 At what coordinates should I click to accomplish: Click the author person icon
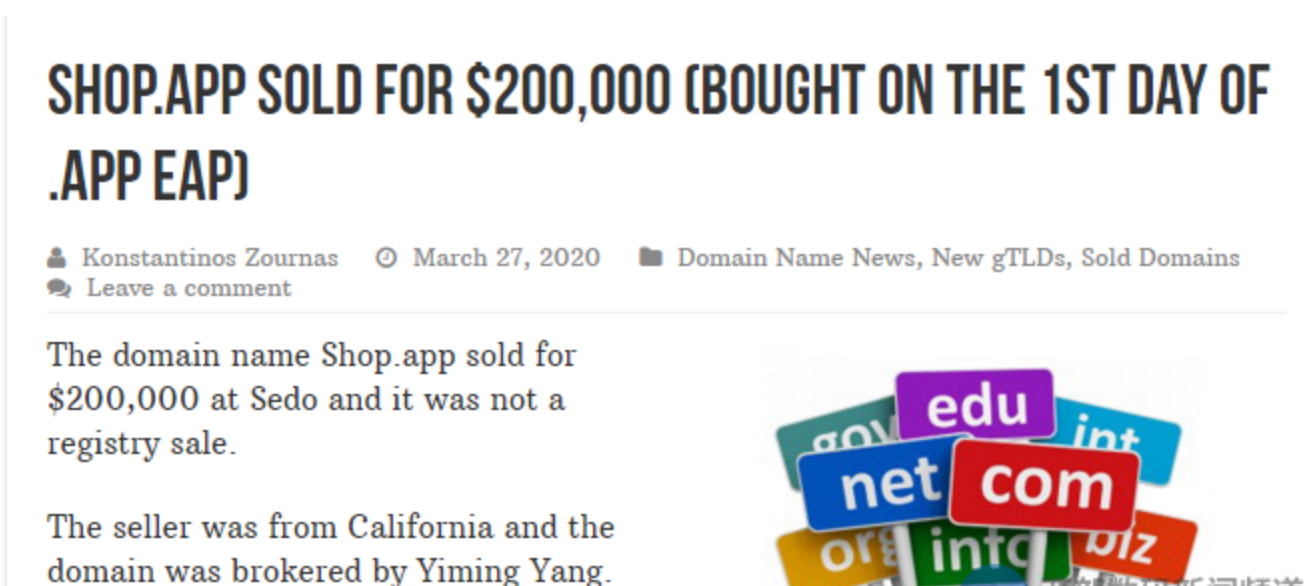coord(56,258)
